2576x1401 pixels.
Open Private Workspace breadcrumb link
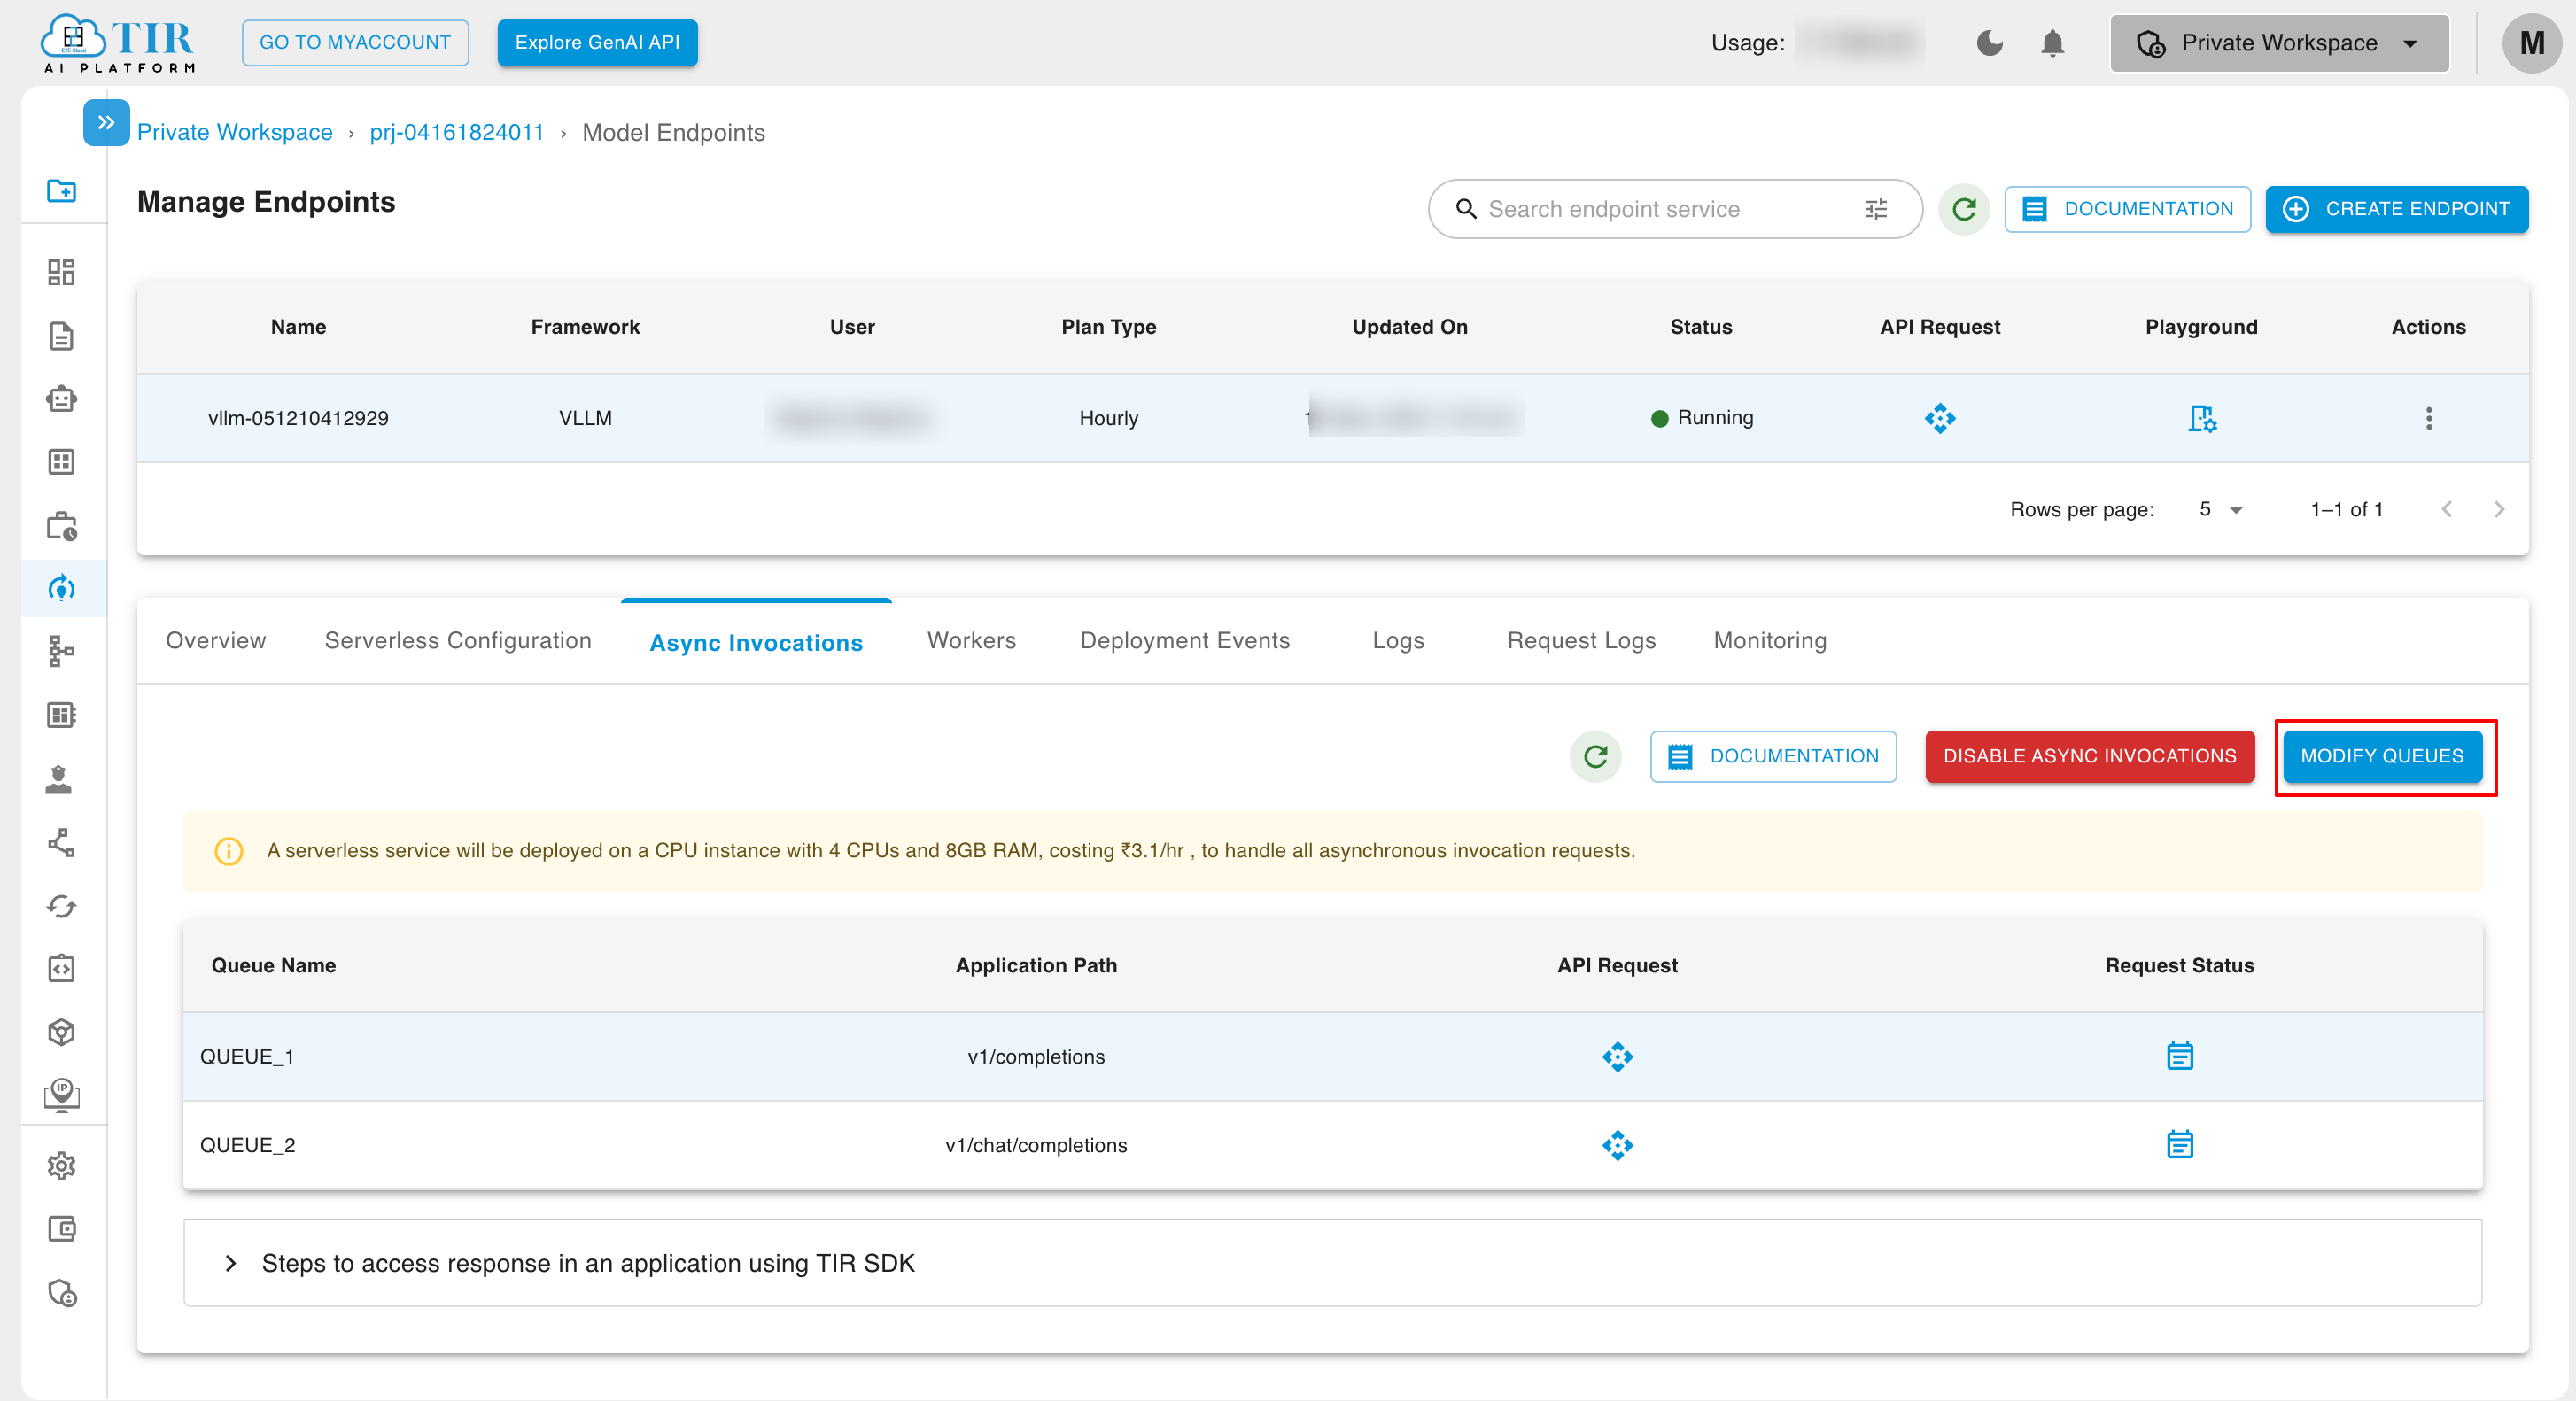tap(235, 132)
